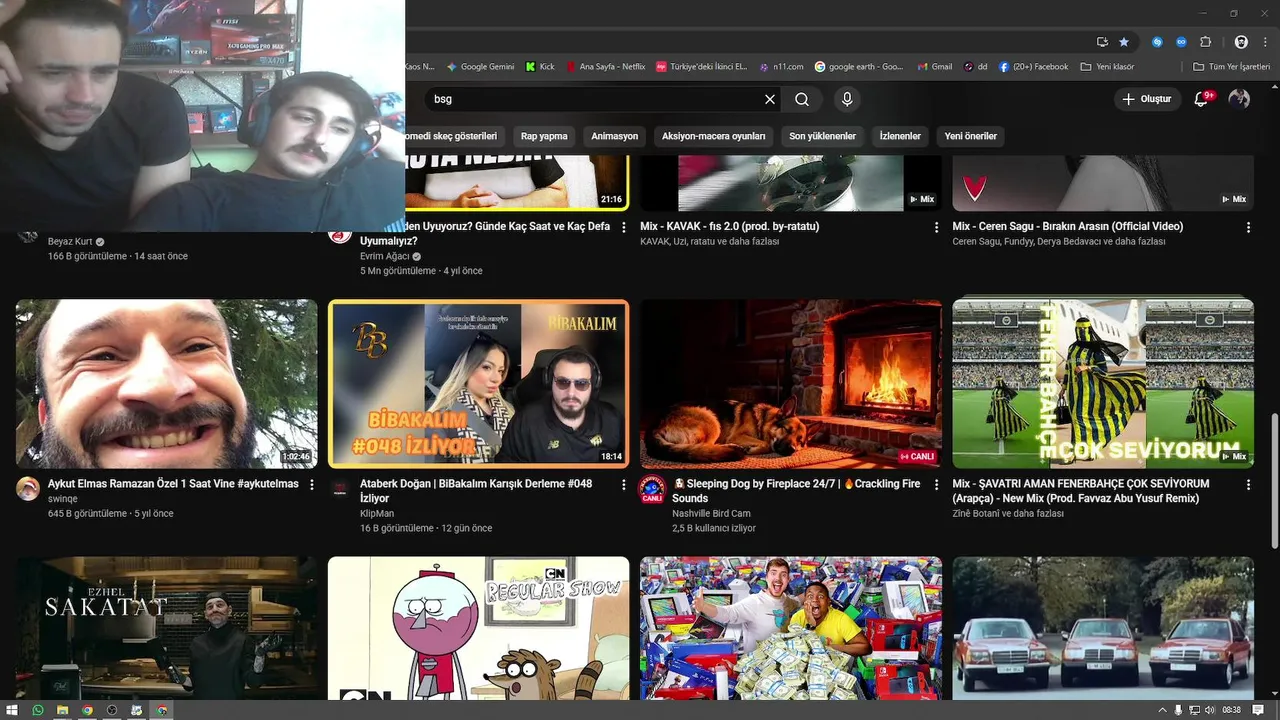Open the (20+) Facebook bookmark
1280x720 pixels.
(x=1033, y=67)
